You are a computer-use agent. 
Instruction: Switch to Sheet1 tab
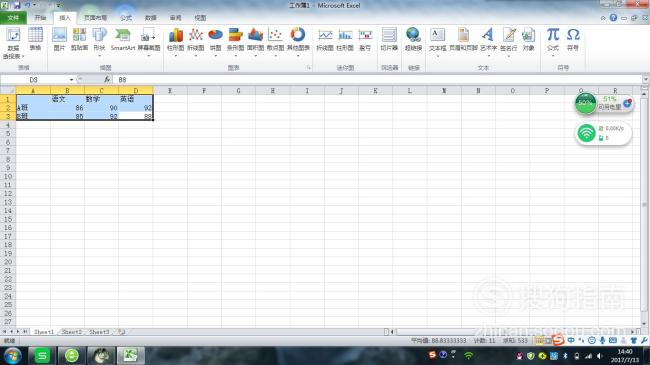pos(44,332)
